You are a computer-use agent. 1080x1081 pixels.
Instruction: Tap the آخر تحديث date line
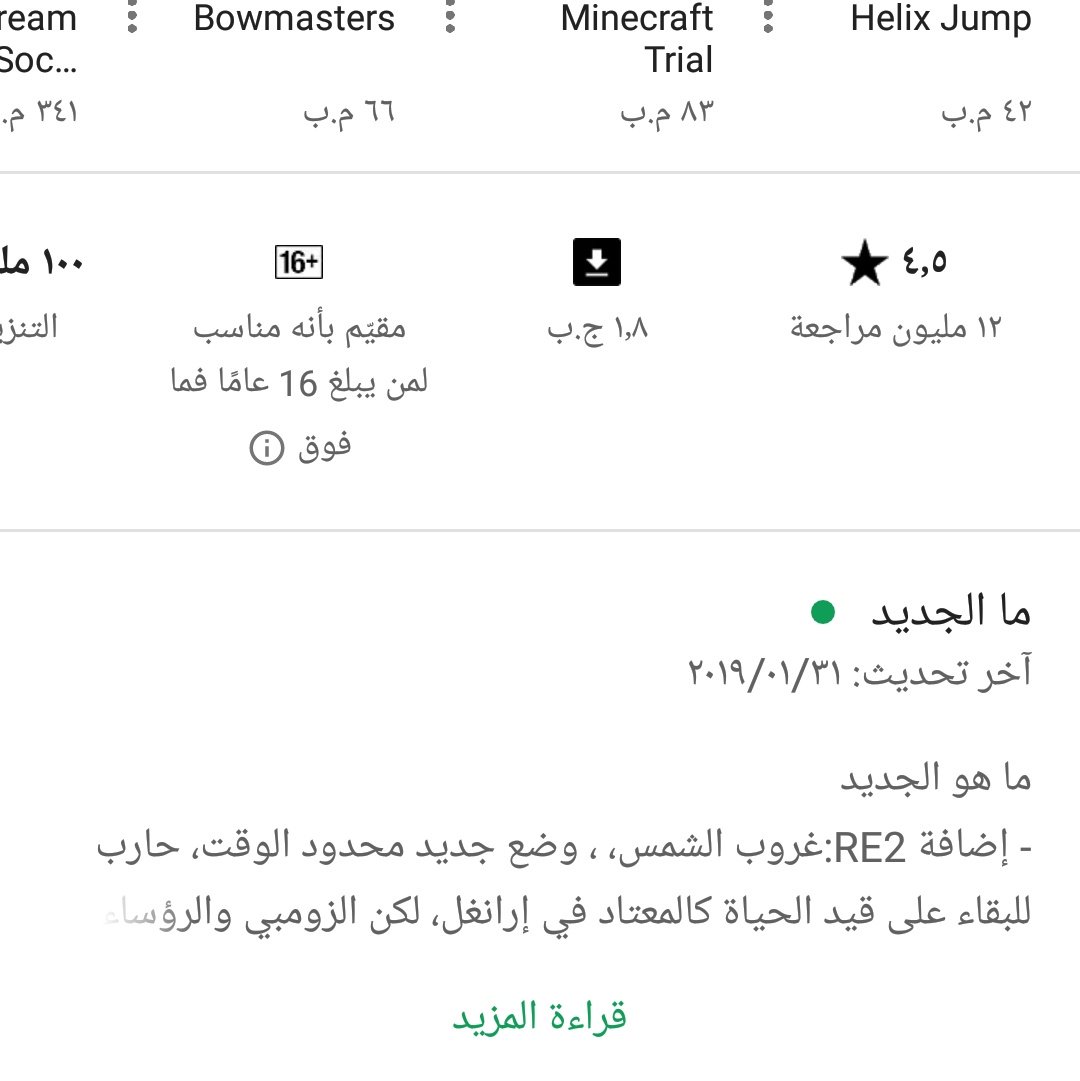[x=859, y=672]
